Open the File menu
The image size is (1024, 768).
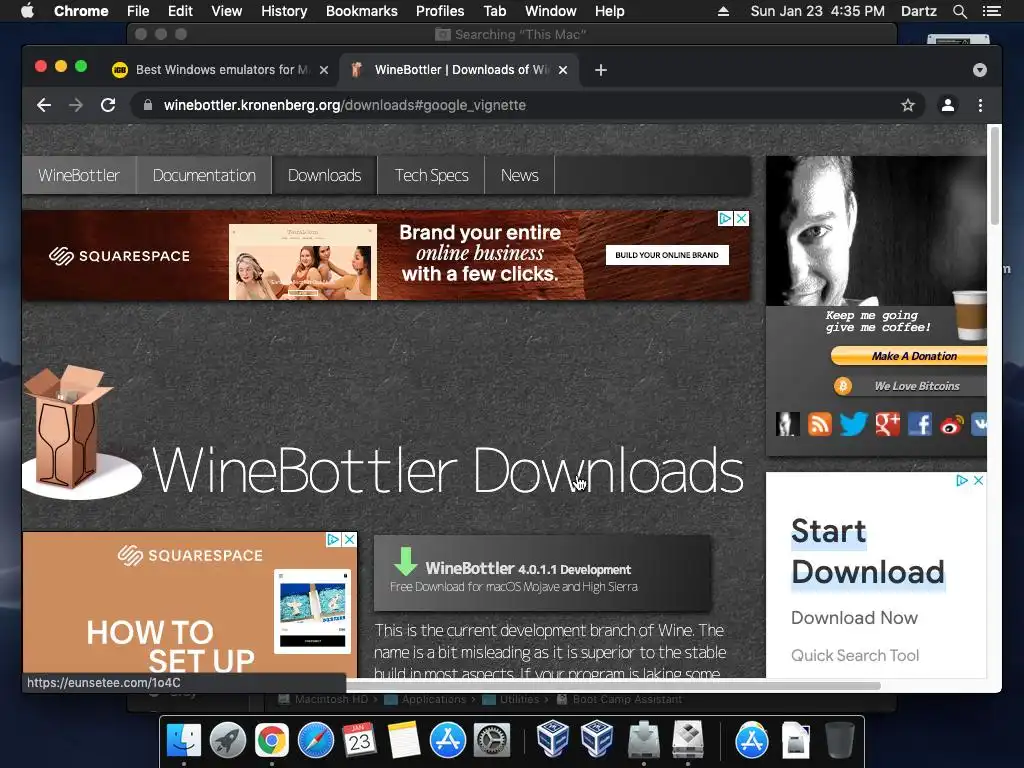(x=138, y=11)
